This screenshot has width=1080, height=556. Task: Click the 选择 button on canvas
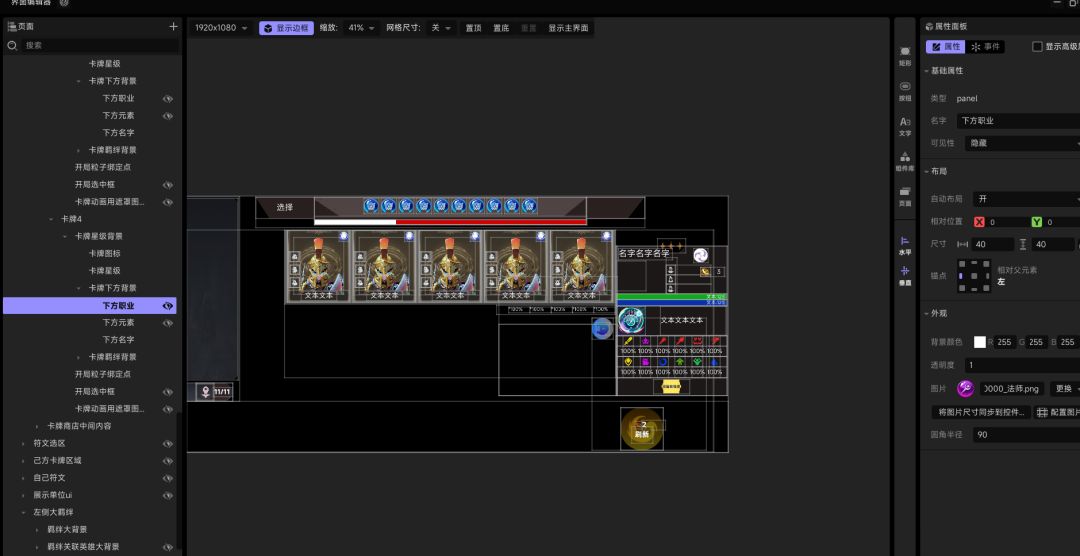tap(285, 207)
